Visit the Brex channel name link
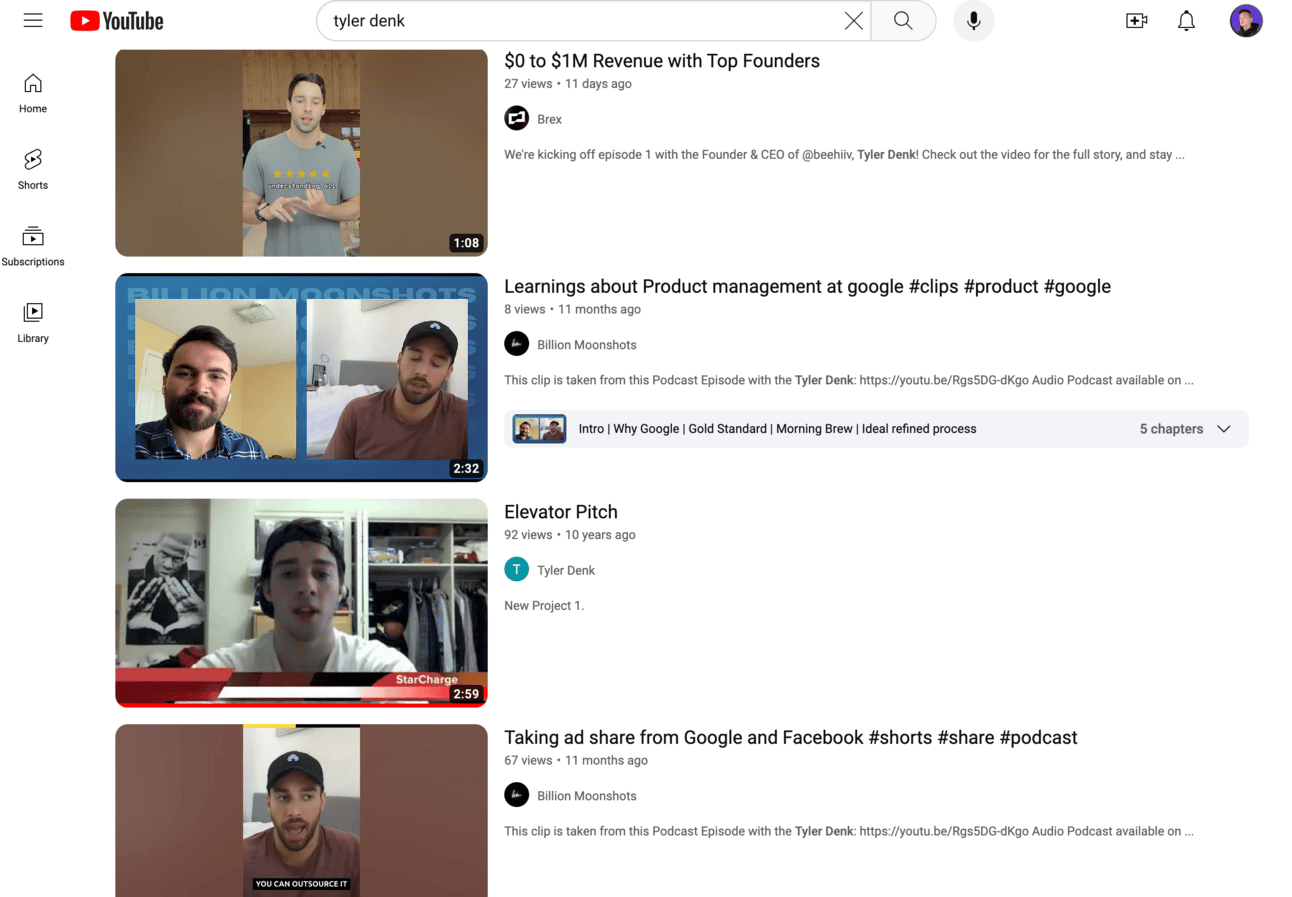The width and height of the screenshot is (1292, 897). point(549,119)
